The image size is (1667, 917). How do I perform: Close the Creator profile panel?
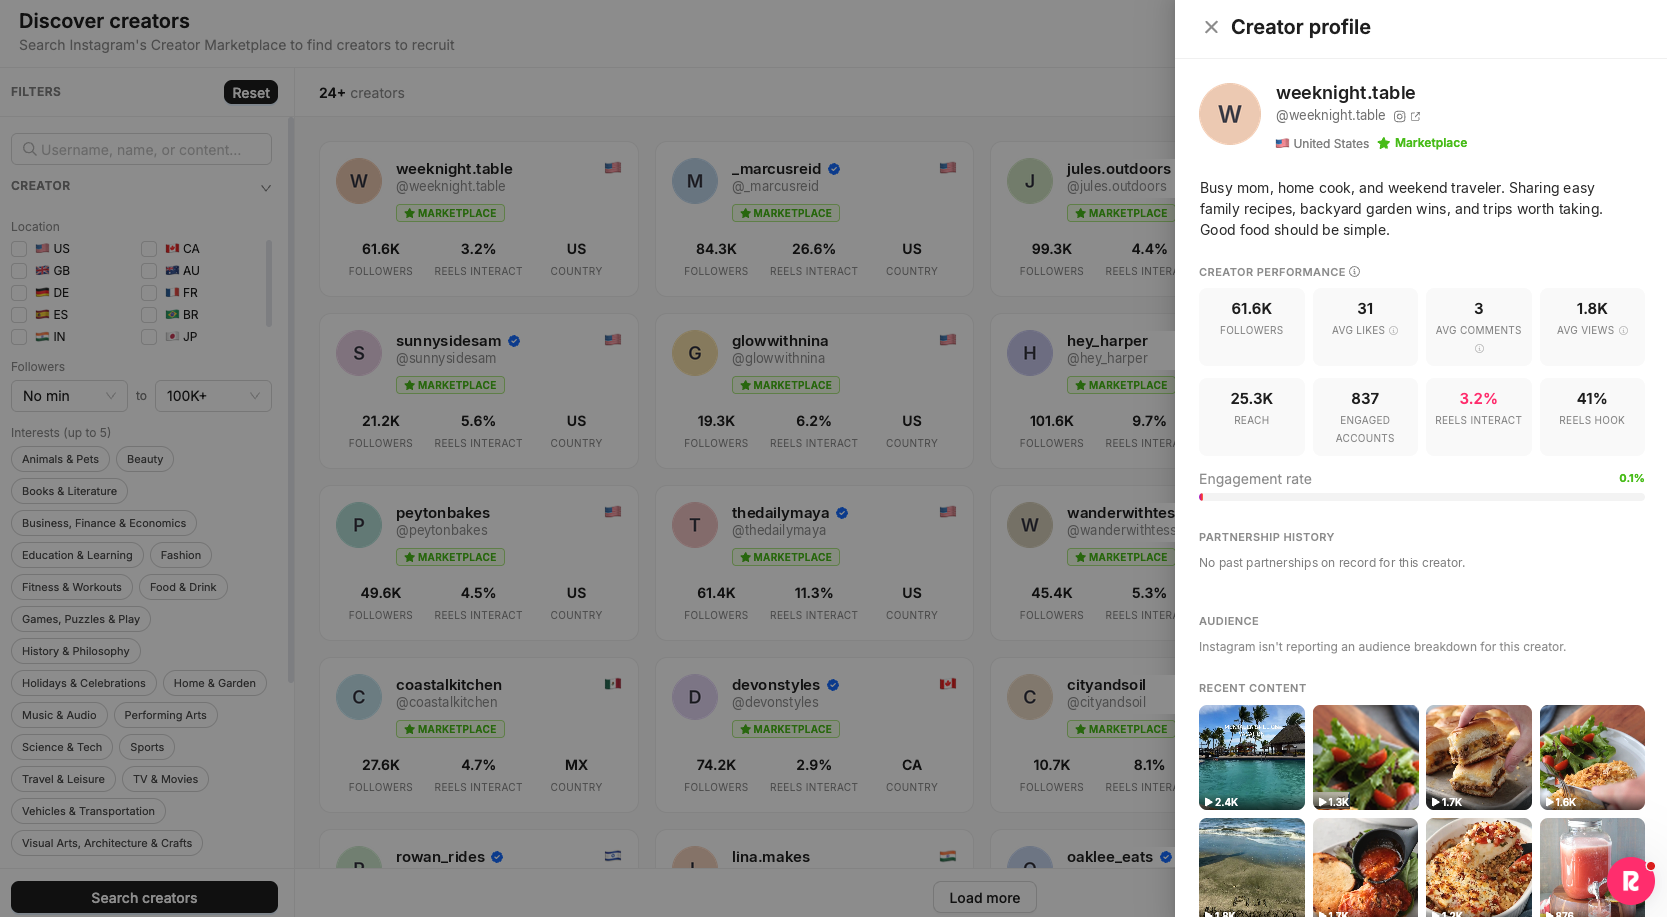pyautogui.click(x=1211, y=27)
